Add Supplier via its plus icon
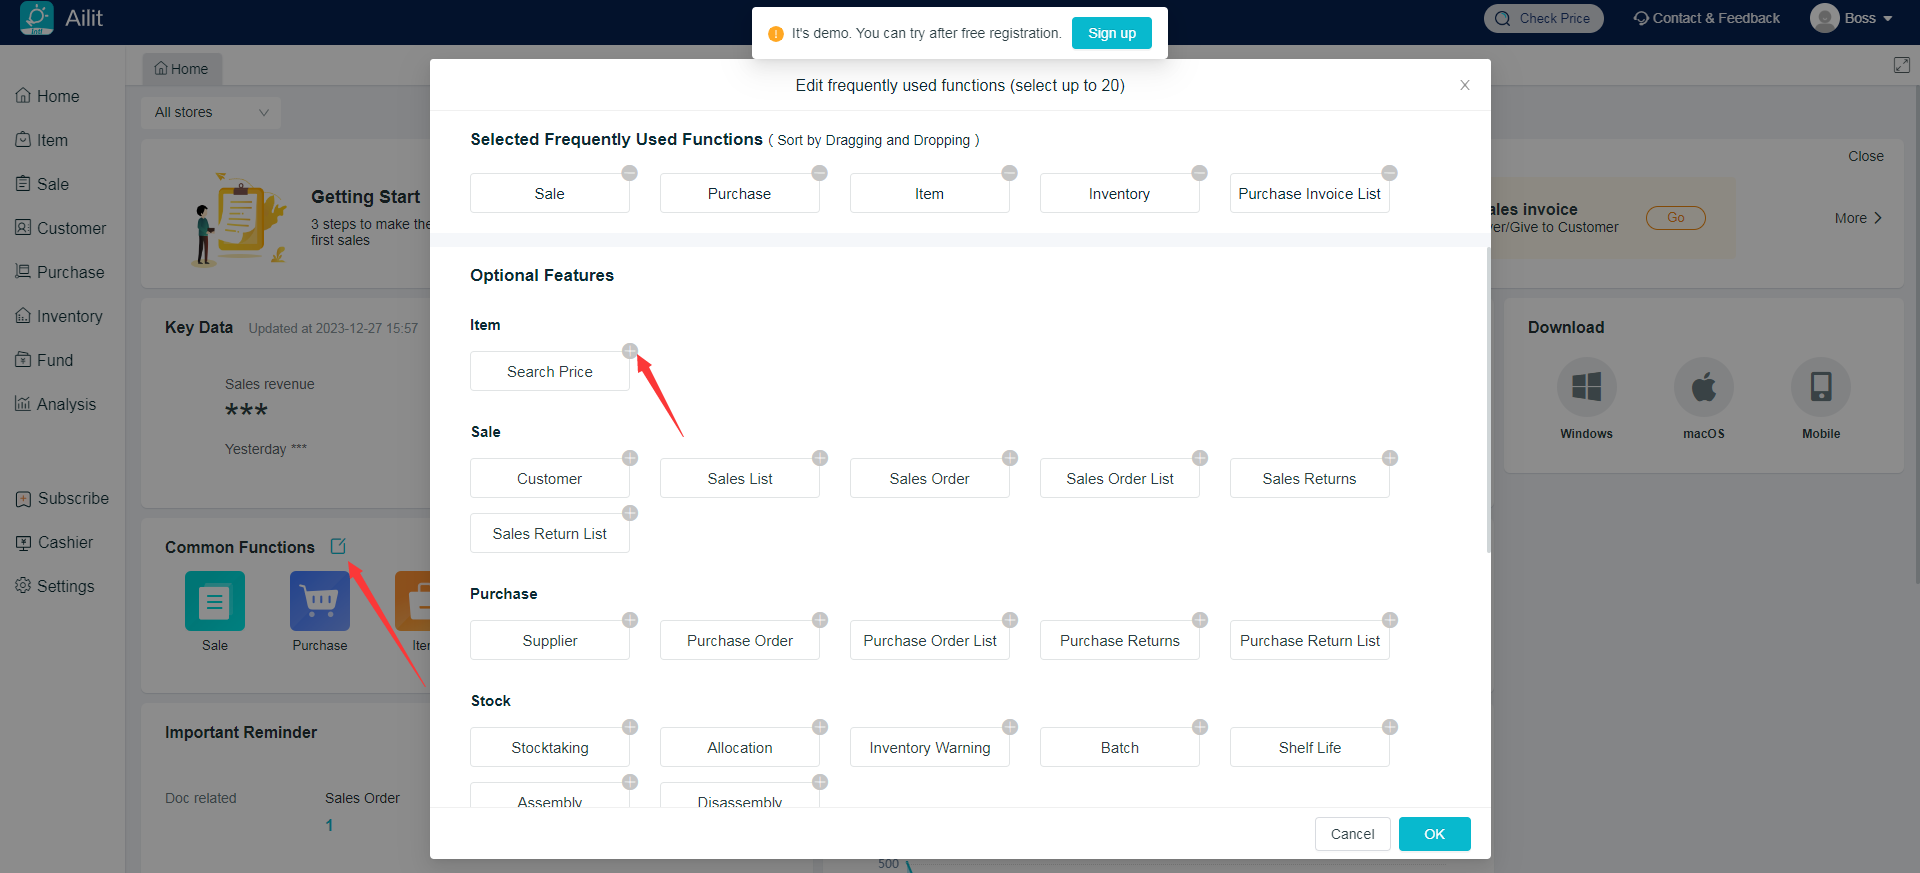 tap(629, 620)
